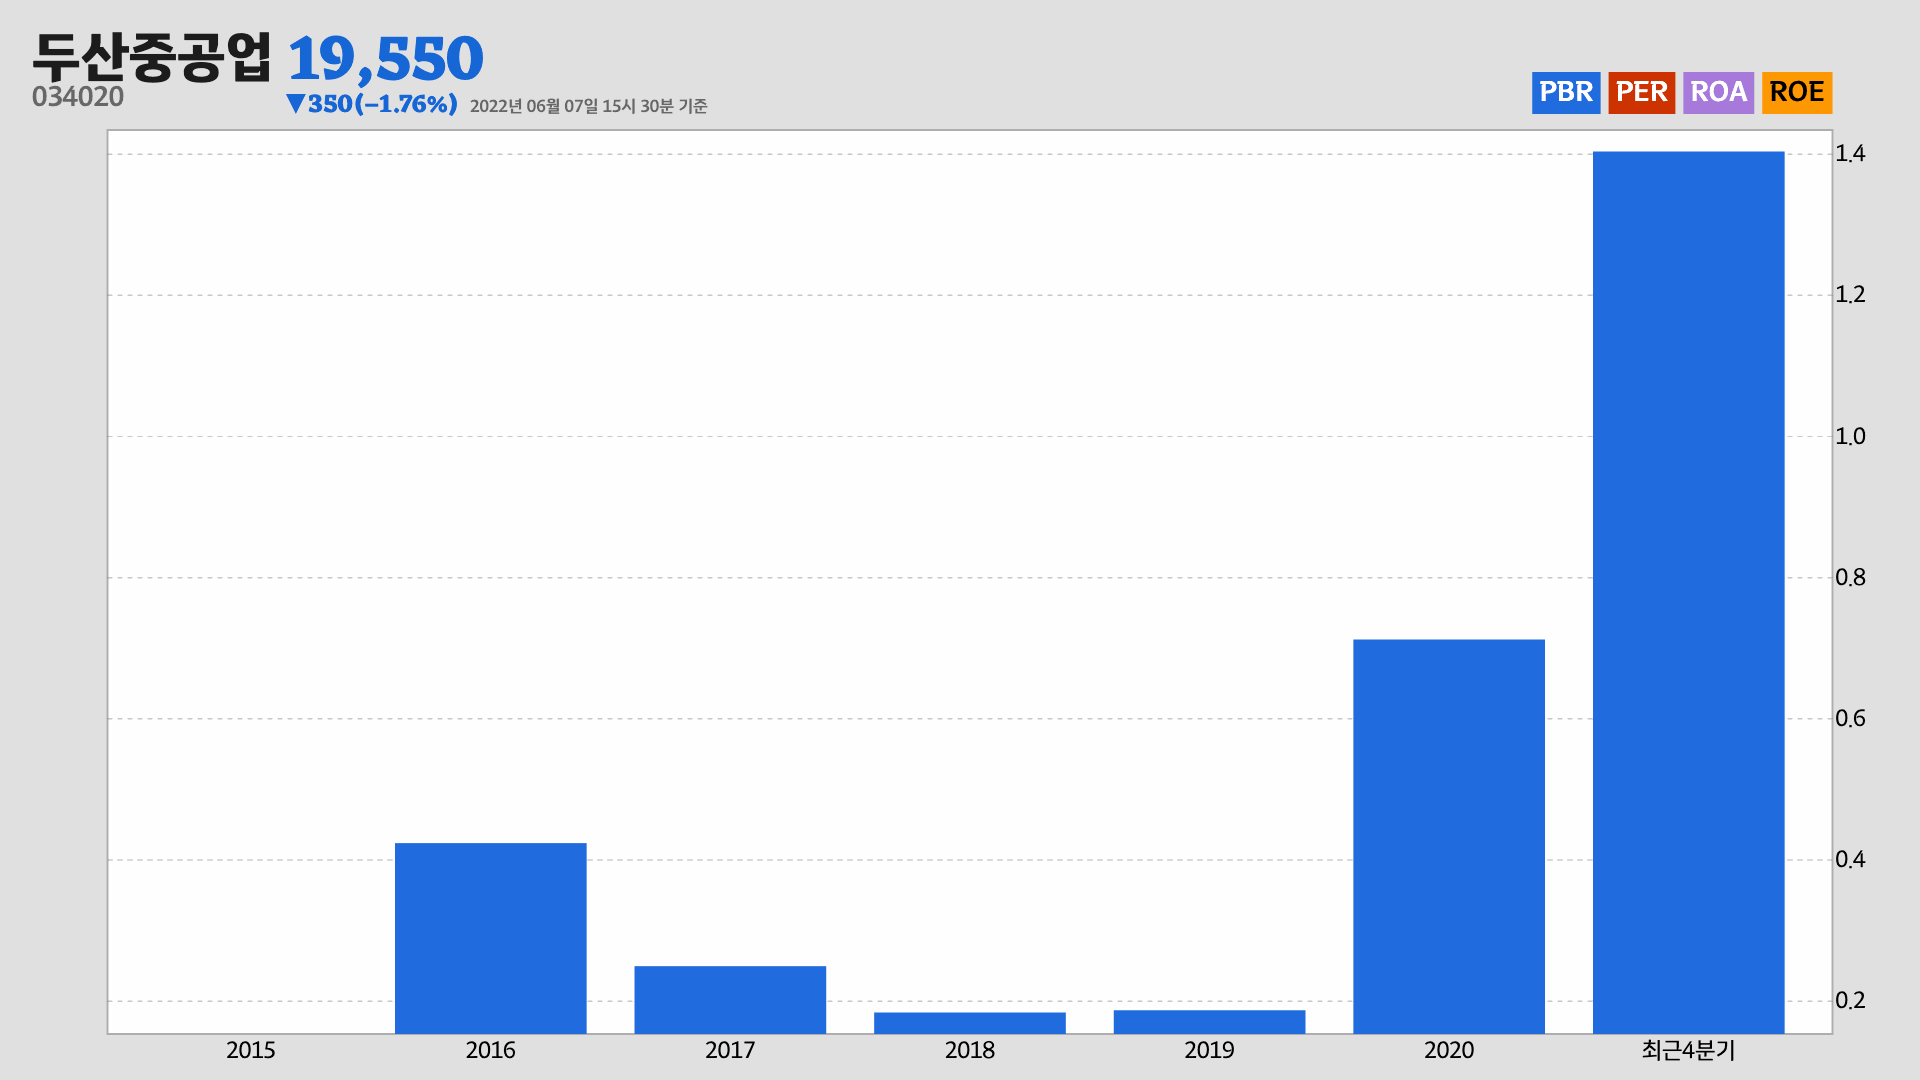Switch to the ROE metric tab
1920x1080 pixels.
pos(1797,92)
